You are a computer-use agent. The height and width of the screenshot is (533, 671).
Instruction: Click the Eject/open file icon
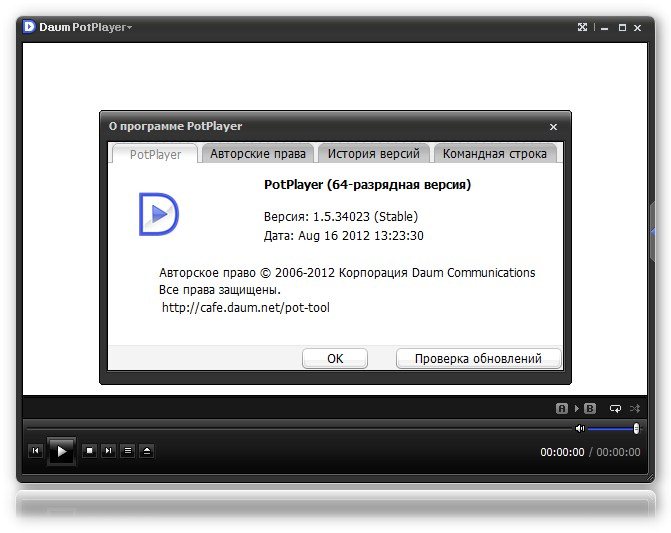coord(147,450)
